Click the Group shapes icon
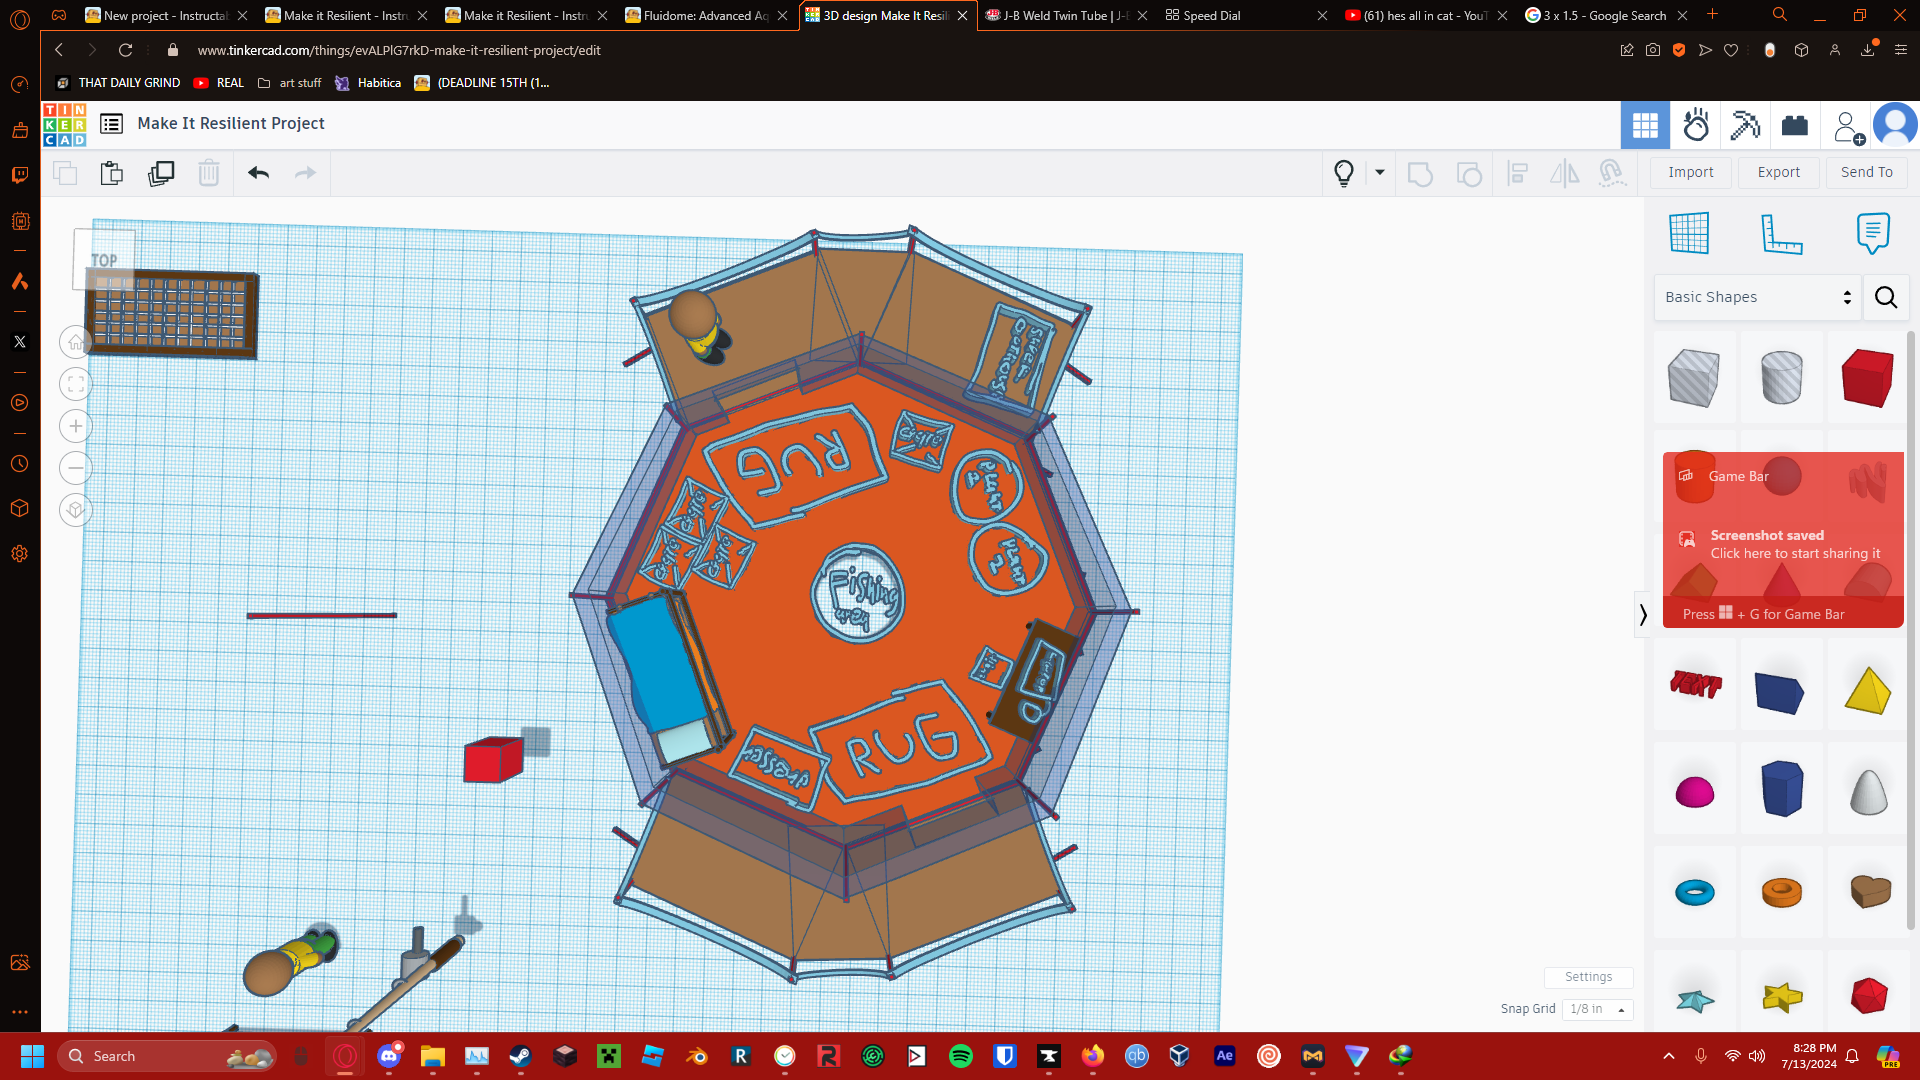This screenshot has width=1920, height=1080. pyautogui.click(x=1420, y=174)
